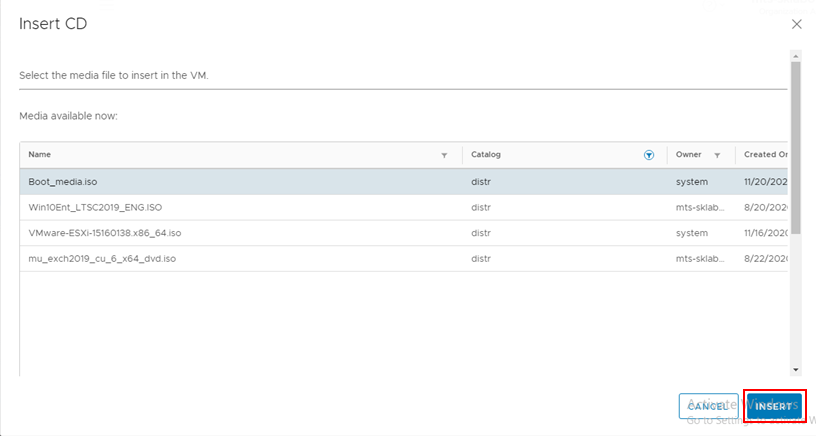Click the scrollbar down arrow

[795, 369]
